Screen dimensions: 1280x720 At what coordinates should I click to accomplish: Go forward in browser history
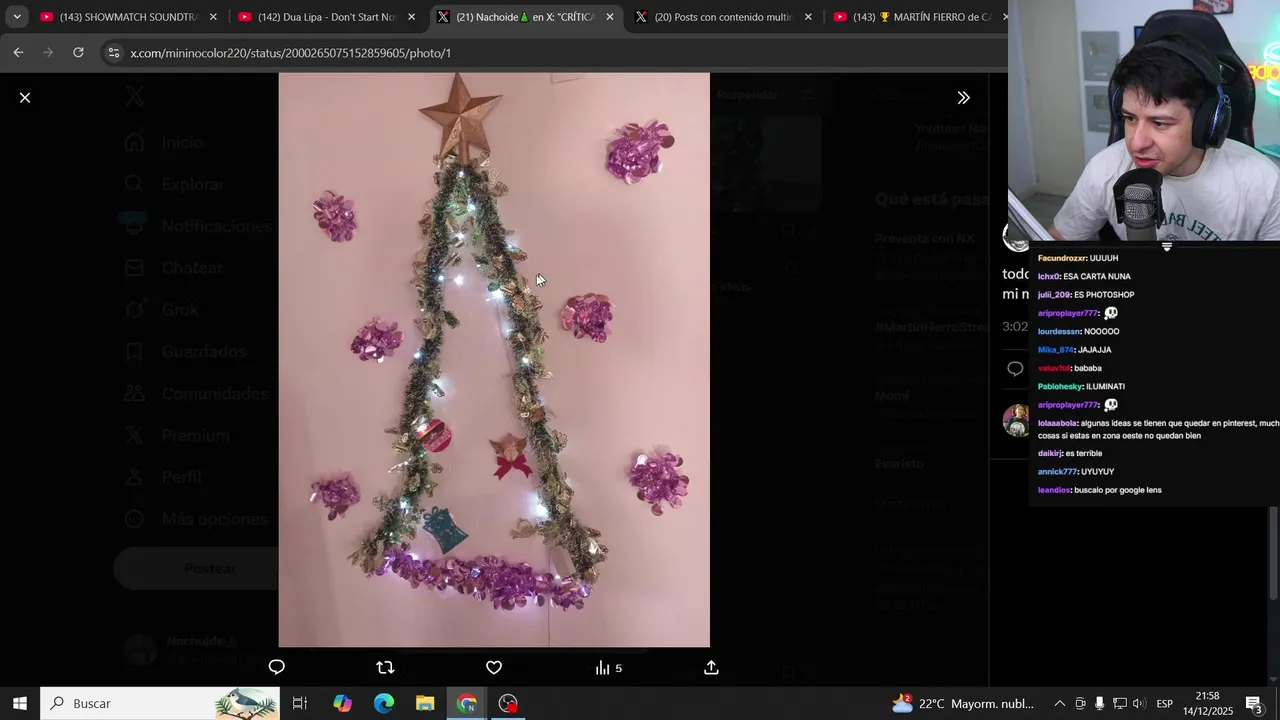click(x=48, y=53)
